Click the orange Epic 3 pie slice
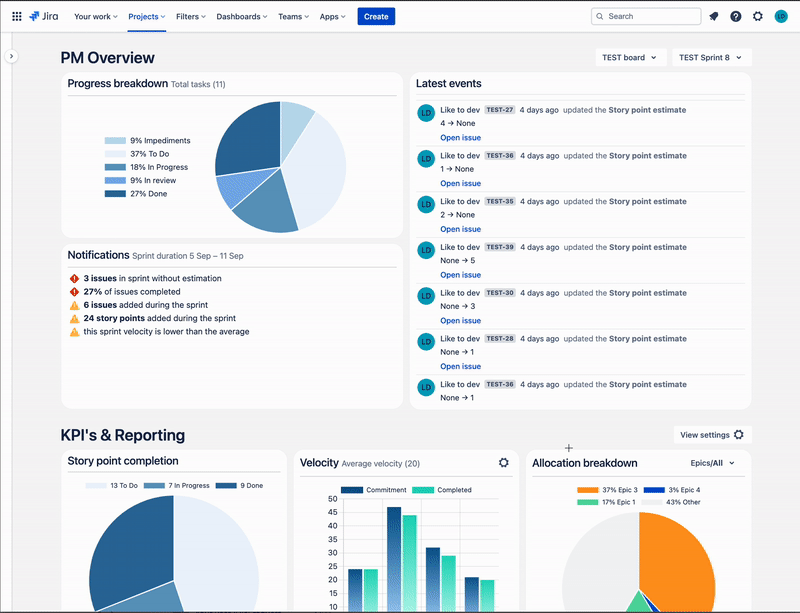This screenshot has width=800, height=613. (676, 561)
